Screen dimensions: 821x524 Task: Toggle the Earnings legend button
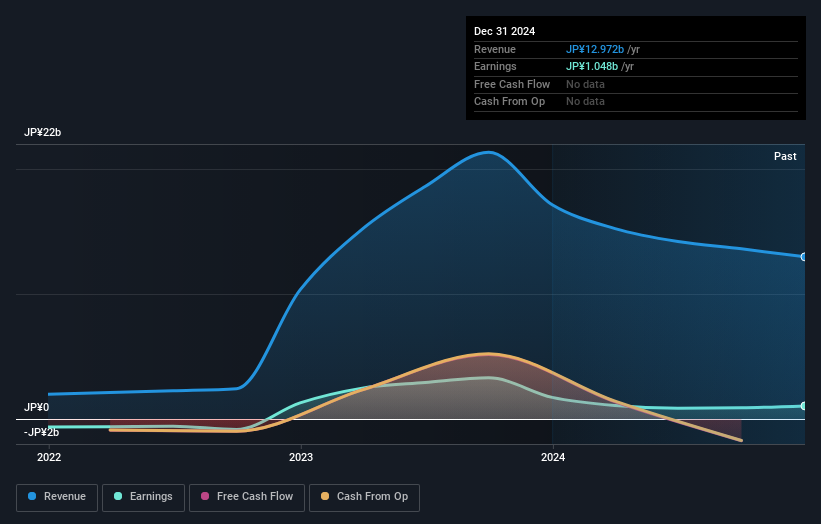143,497
